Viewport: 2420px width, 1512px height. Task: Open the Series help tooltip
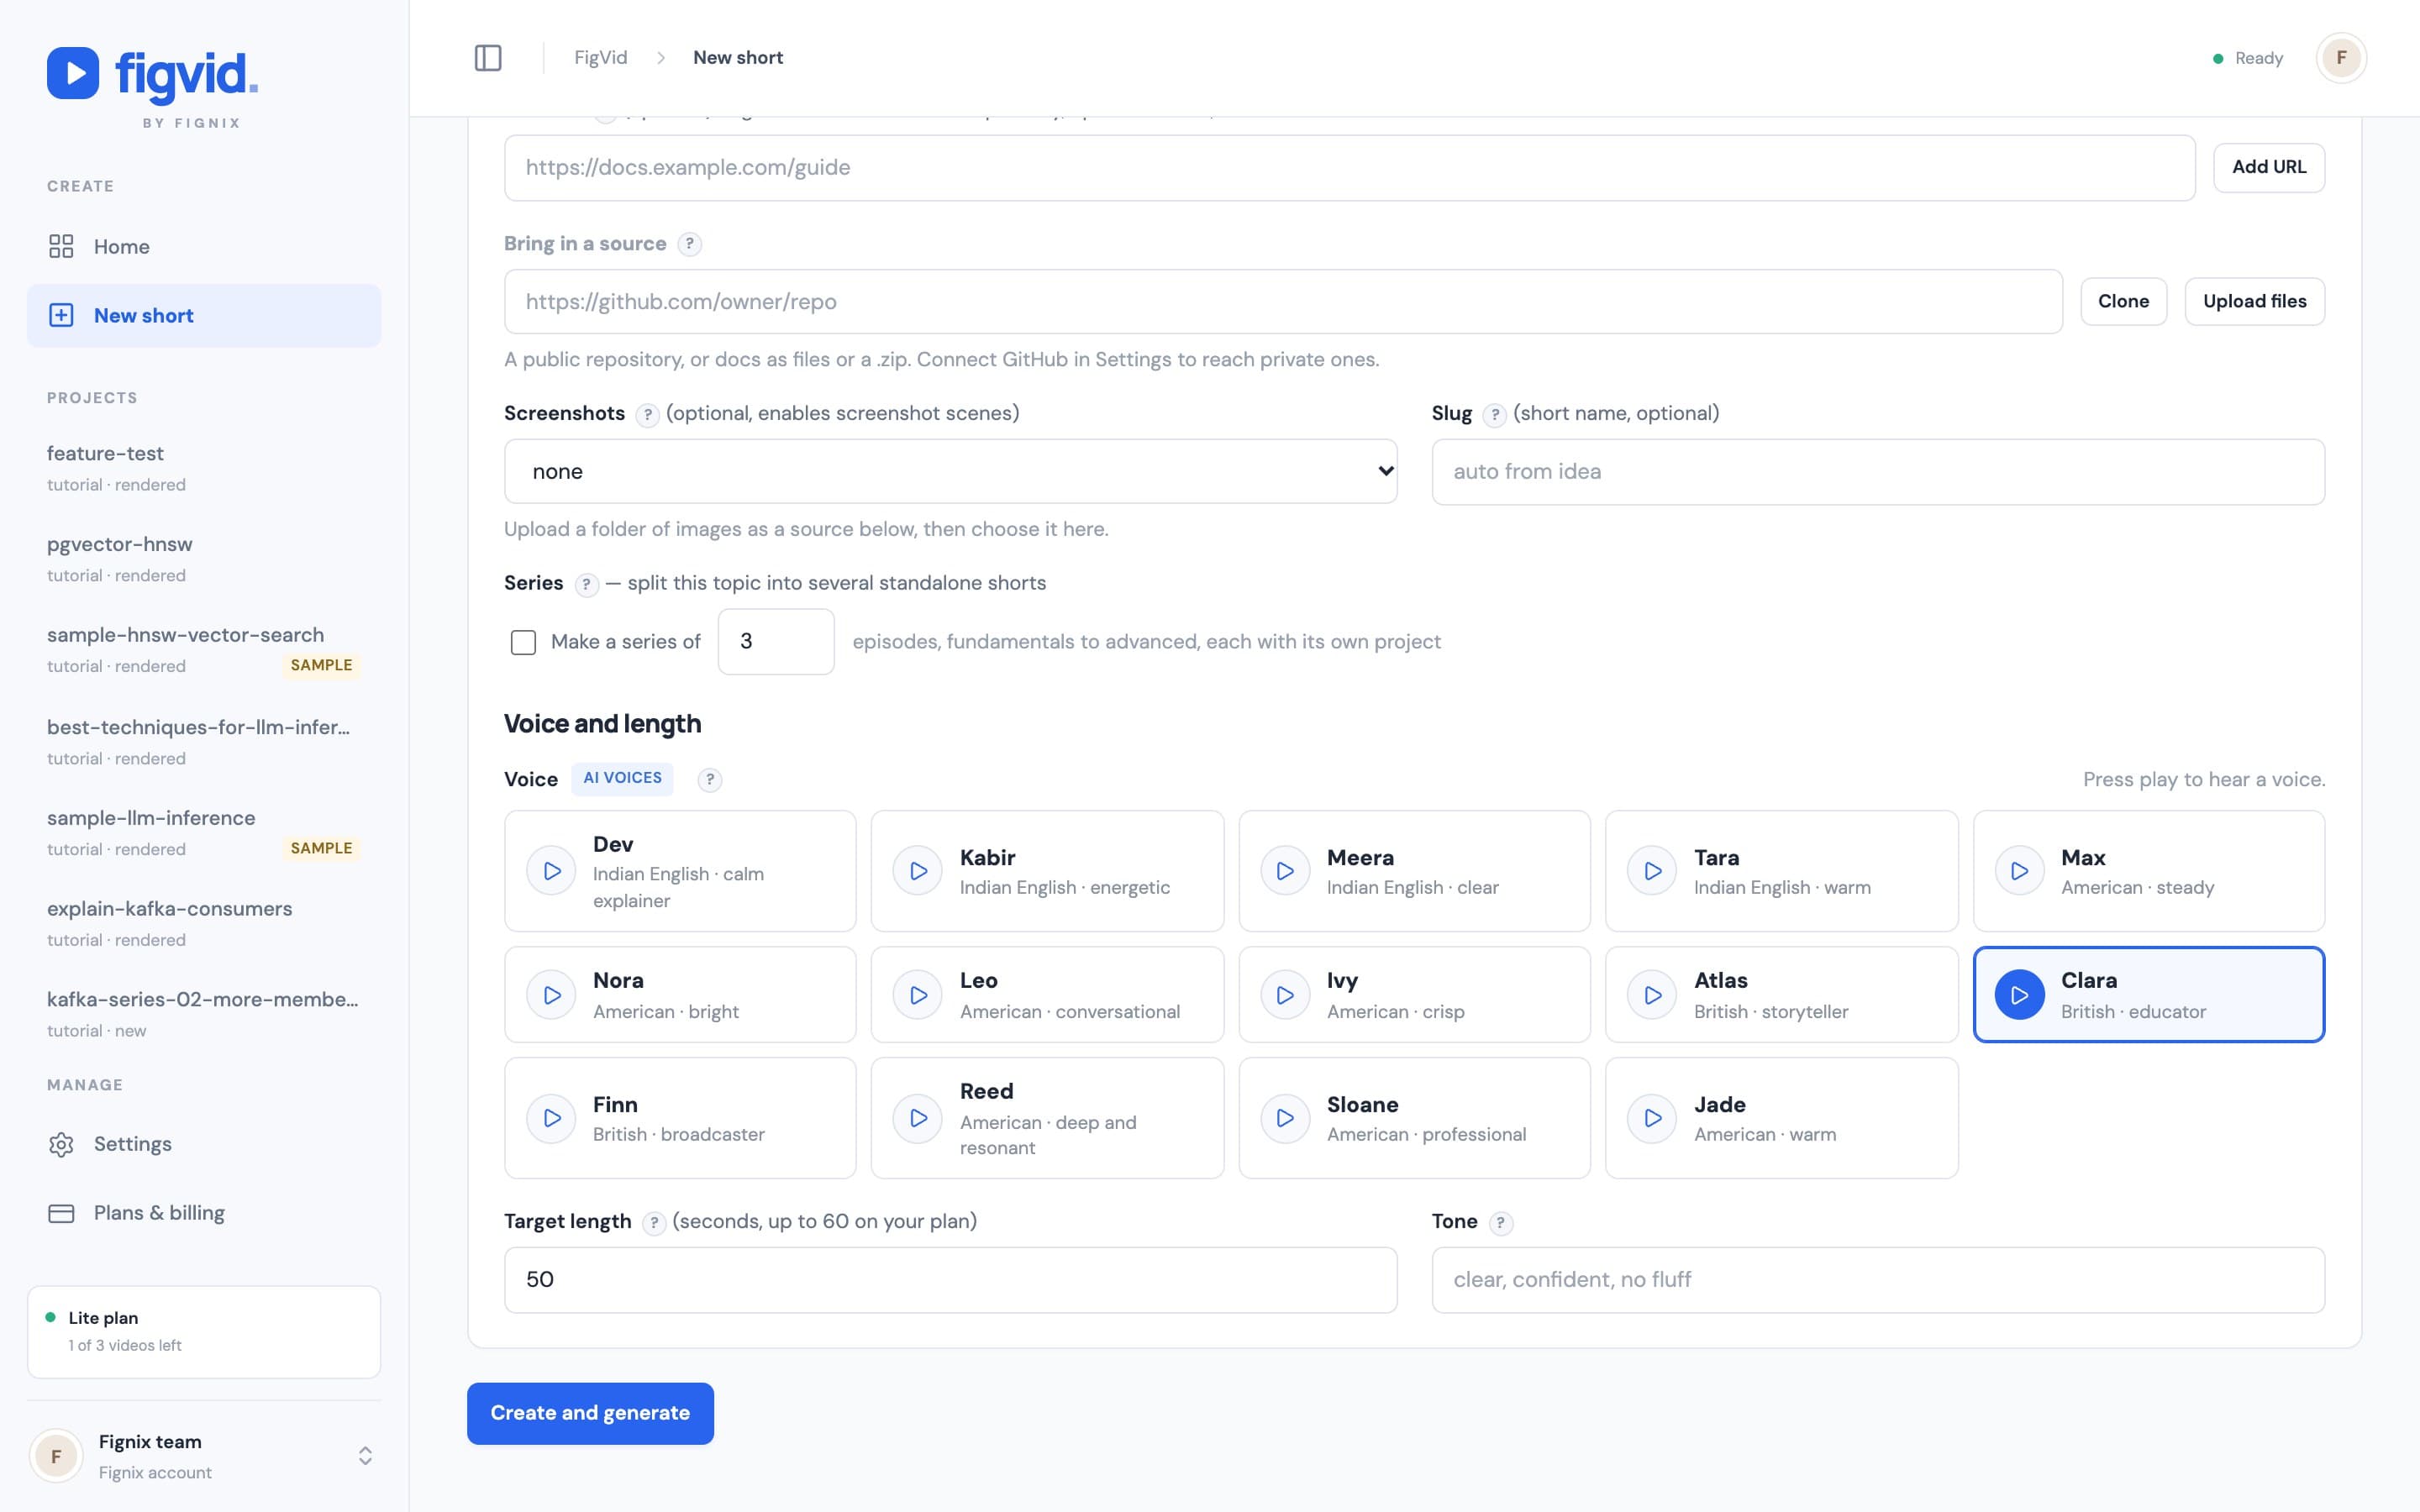click(586, 585)
